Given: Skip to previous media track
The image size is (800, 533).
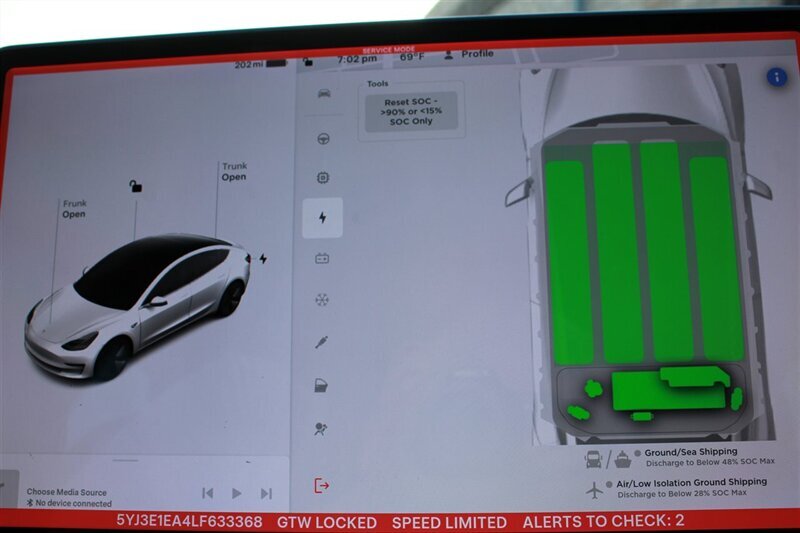Looking at the screenshot, I should pos(208,493).
